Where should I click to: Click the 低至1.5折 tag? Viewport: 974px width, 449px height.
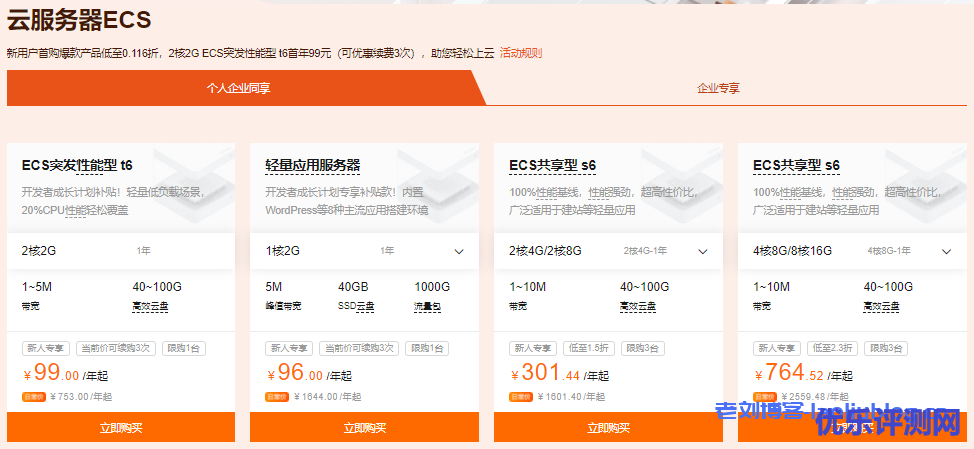589,348
